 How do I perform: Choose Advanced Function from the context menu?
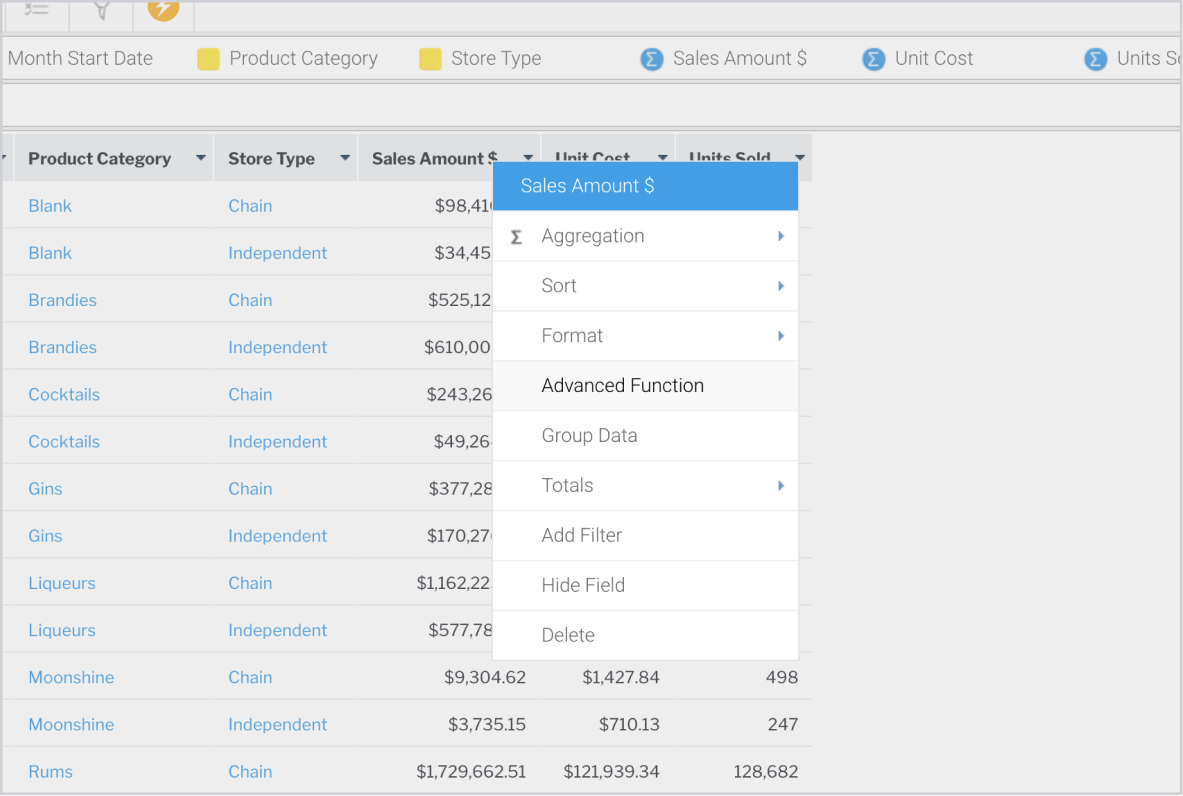622,386
